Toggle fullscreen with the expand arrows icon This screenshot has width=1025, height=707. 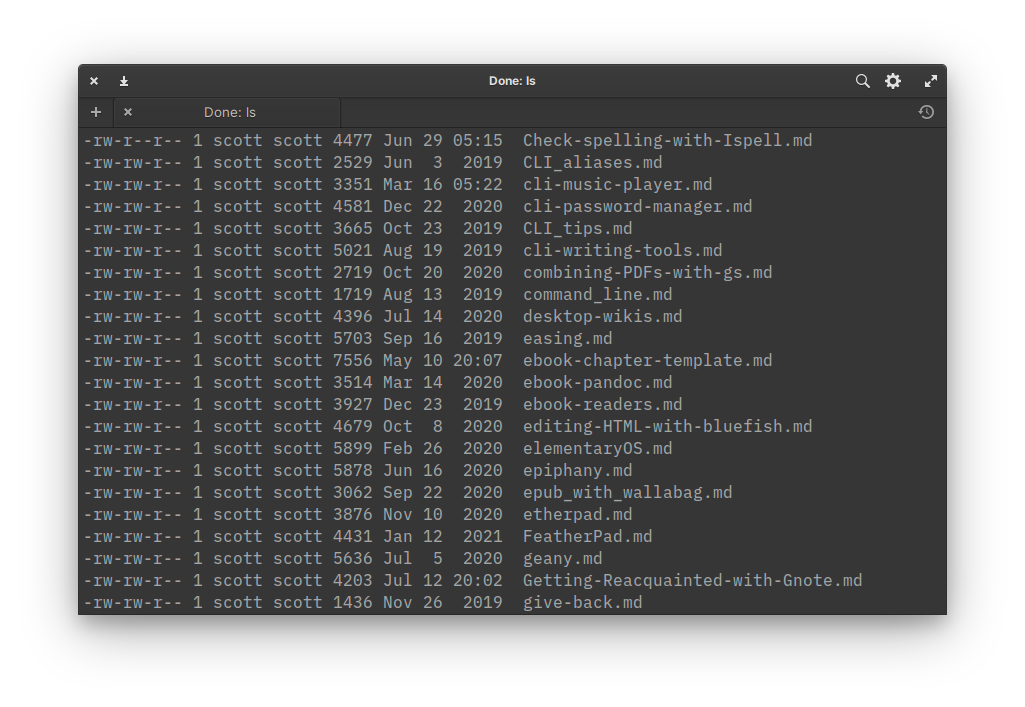930,81
